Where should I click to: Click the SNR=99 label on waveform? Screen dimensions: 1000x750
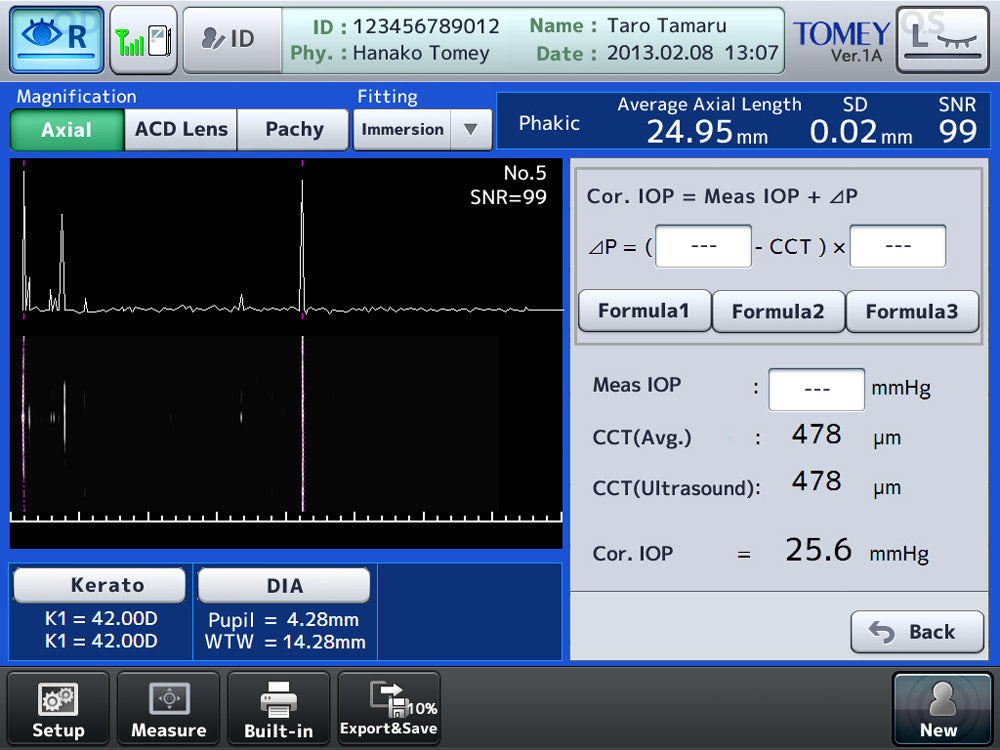click(508, 198)
